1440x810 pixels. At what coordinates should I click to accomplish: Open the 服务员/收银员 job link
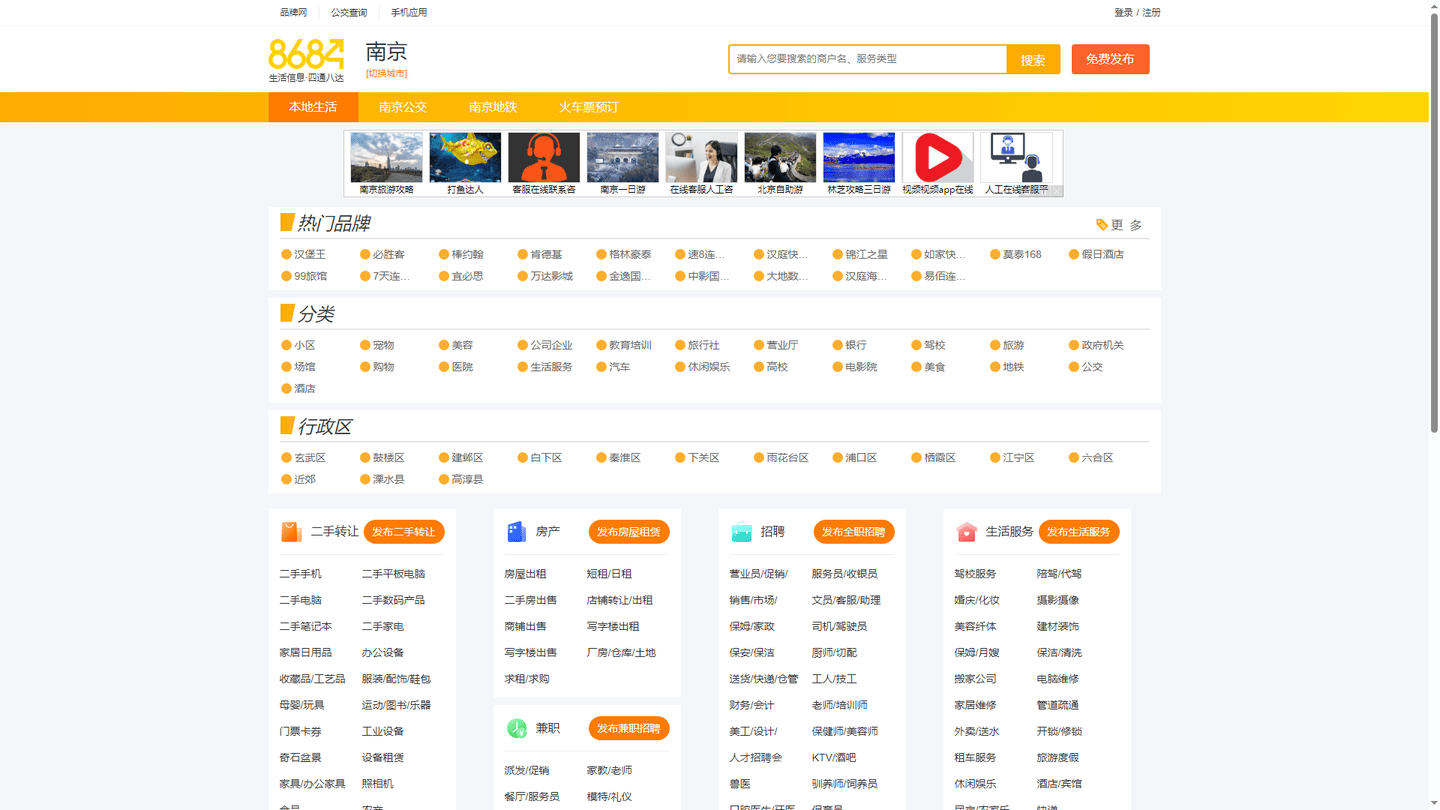[845, 574]
